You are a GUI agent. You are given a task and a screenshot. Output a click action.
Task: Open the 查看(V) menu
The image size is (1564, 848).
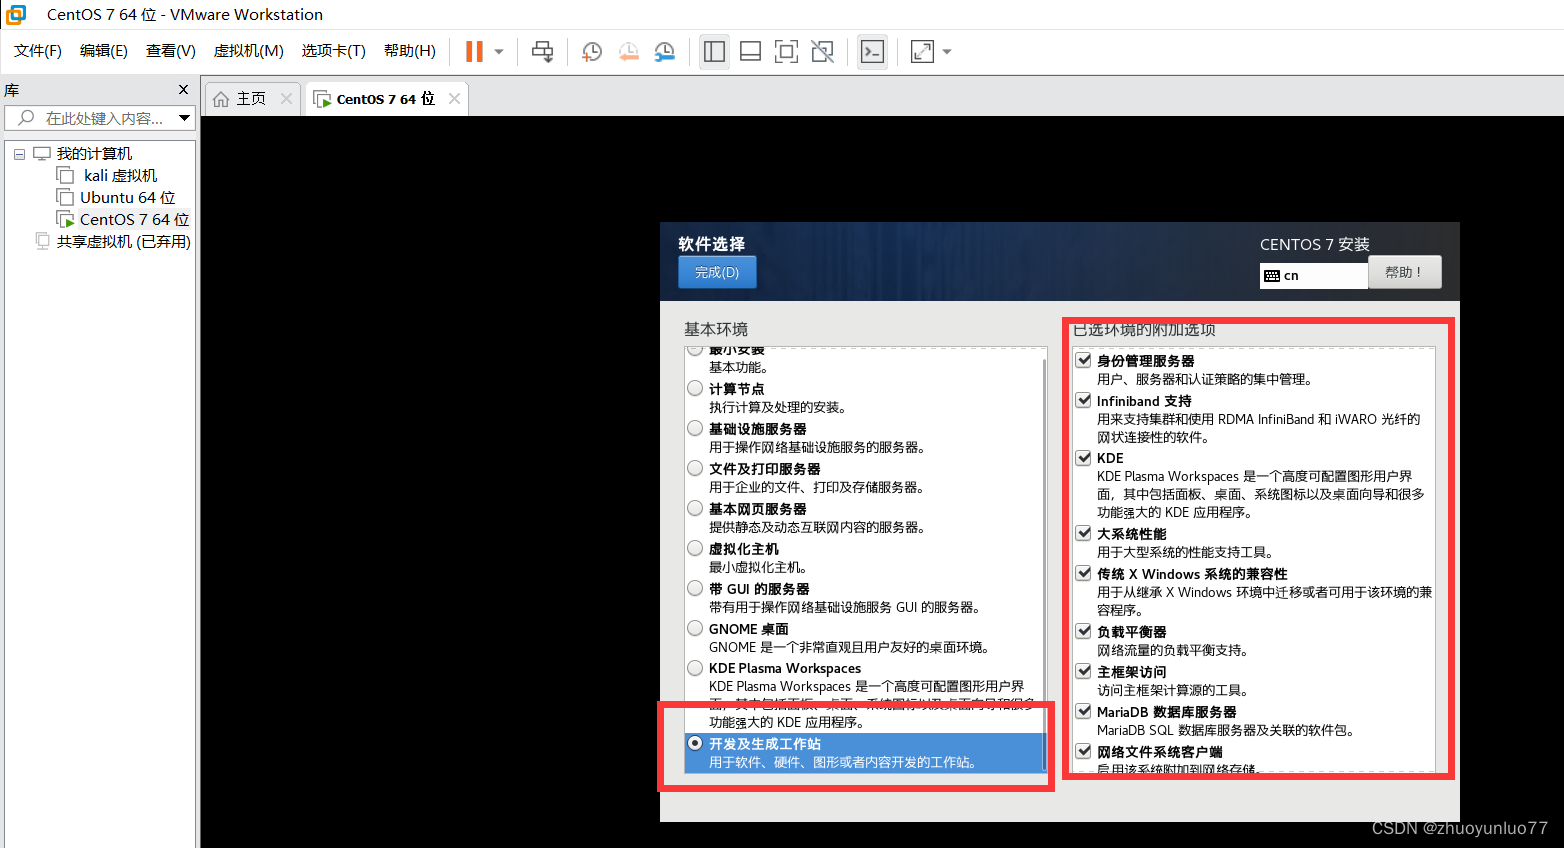coord(171,51)
